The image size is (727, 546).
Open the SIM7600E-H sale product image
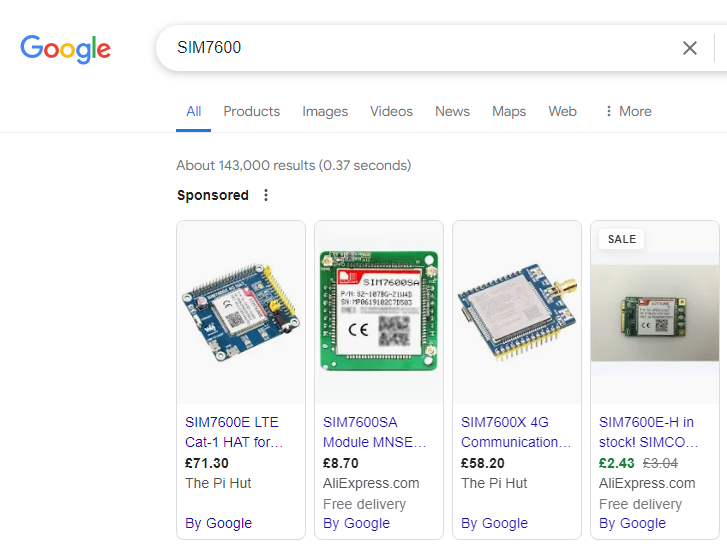(x=655, y=312)
